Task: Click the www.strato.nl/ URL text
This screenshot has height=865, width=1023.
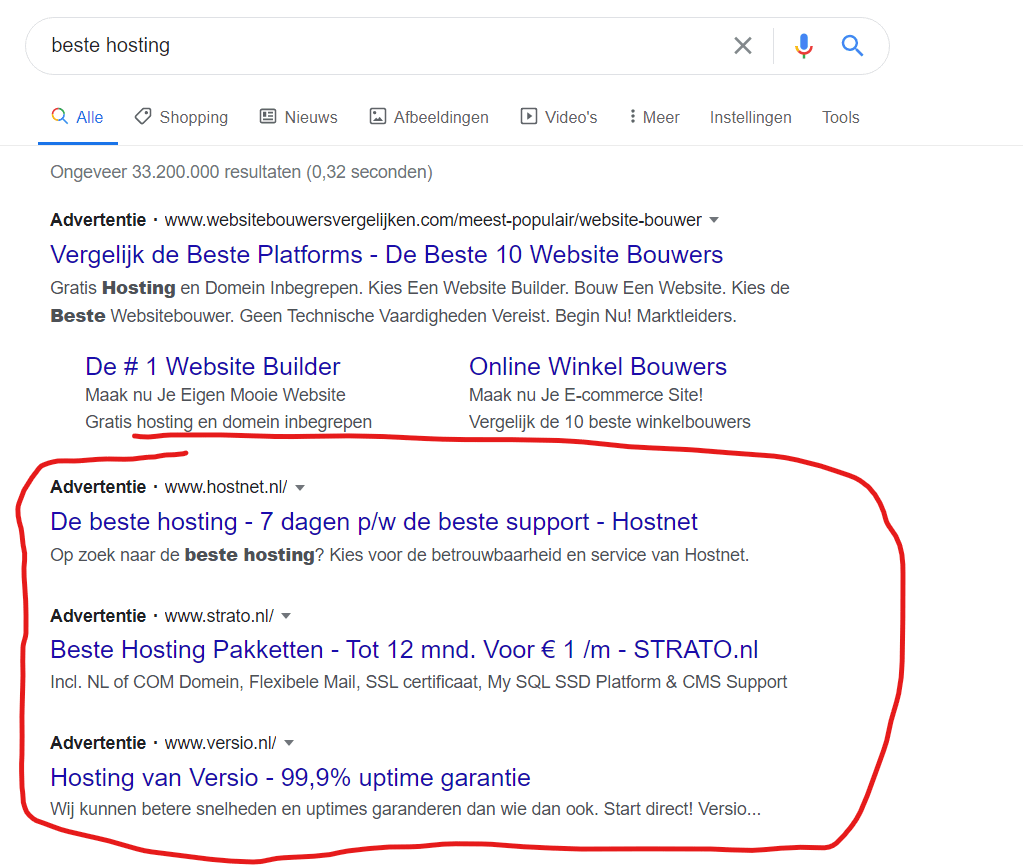Action: [x=219, y=616]
